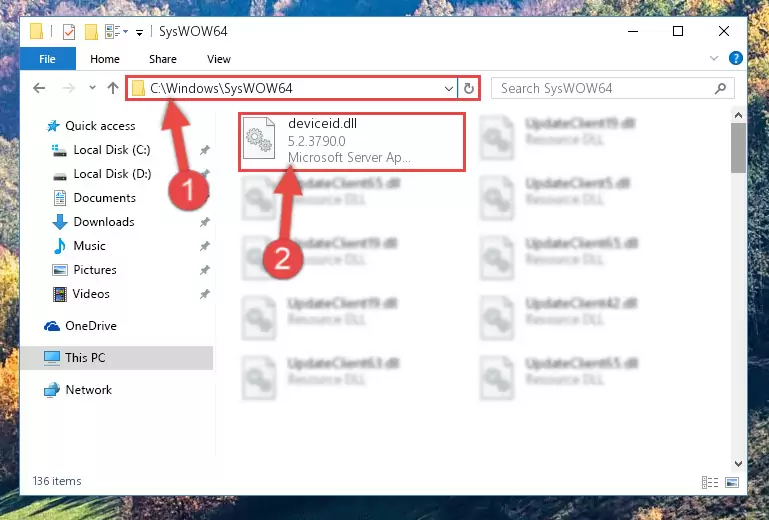Click the address bar showing C:\Windows\SysWOW64
Viewport: 769px width, 520px height.
pos(292,88)
